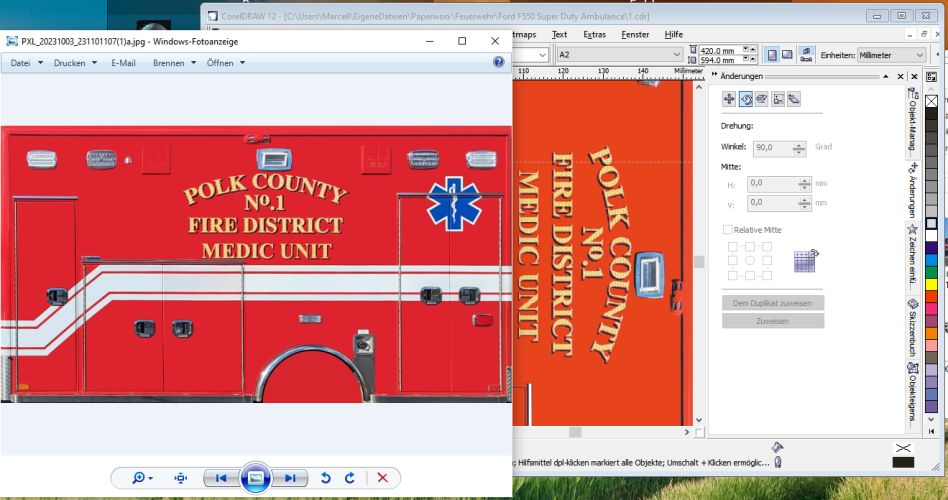The width and height of the screenshot is (948, 500).
Task: Switch to the Skizzenbuch docker tab
Action: 913,327
